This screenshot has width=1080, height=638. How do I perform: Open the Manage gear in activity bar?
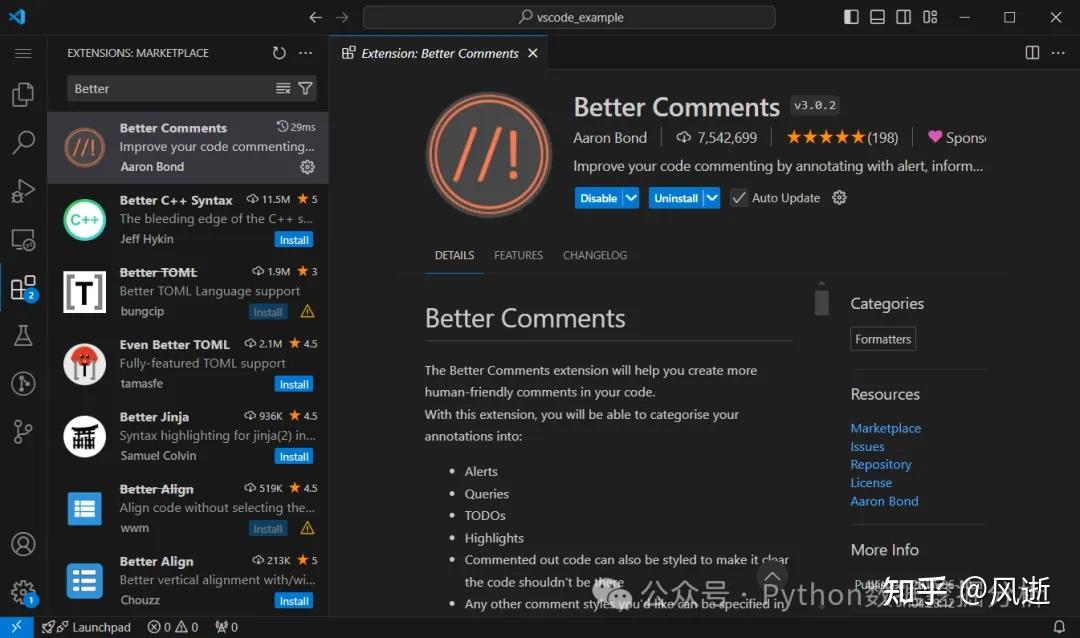point(23,592)
